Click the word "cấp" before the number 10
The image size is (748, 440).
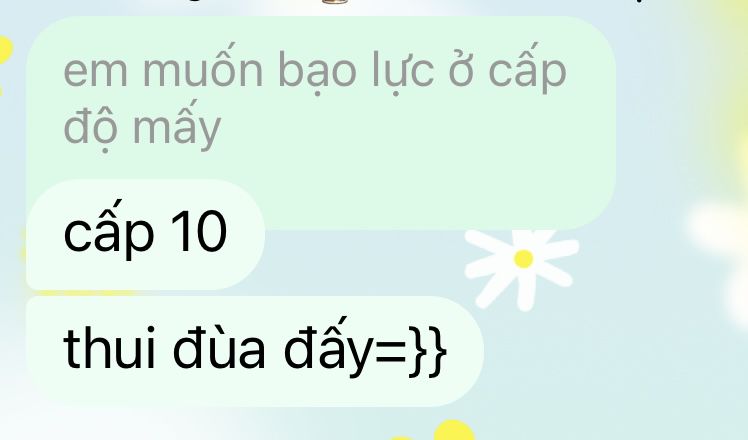pos(109,230)
